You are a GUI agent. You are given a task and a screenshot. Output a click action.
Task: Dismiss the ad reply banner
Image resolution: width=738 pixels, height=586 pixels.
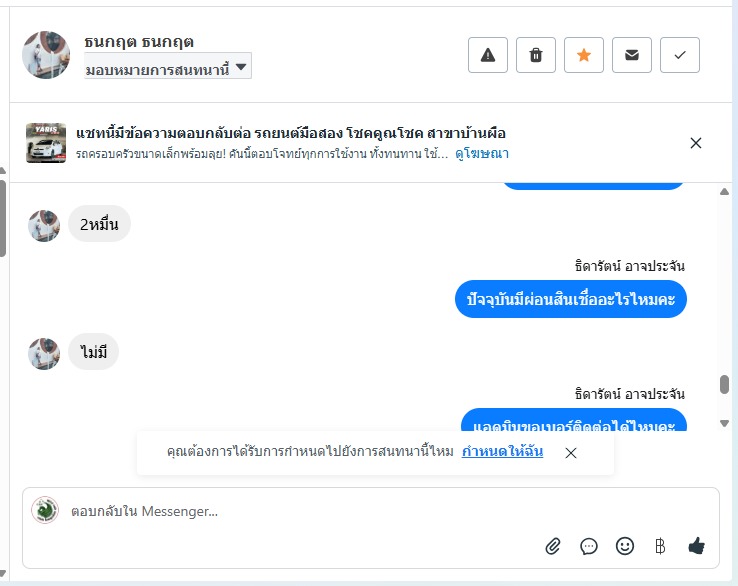[696, 143]
